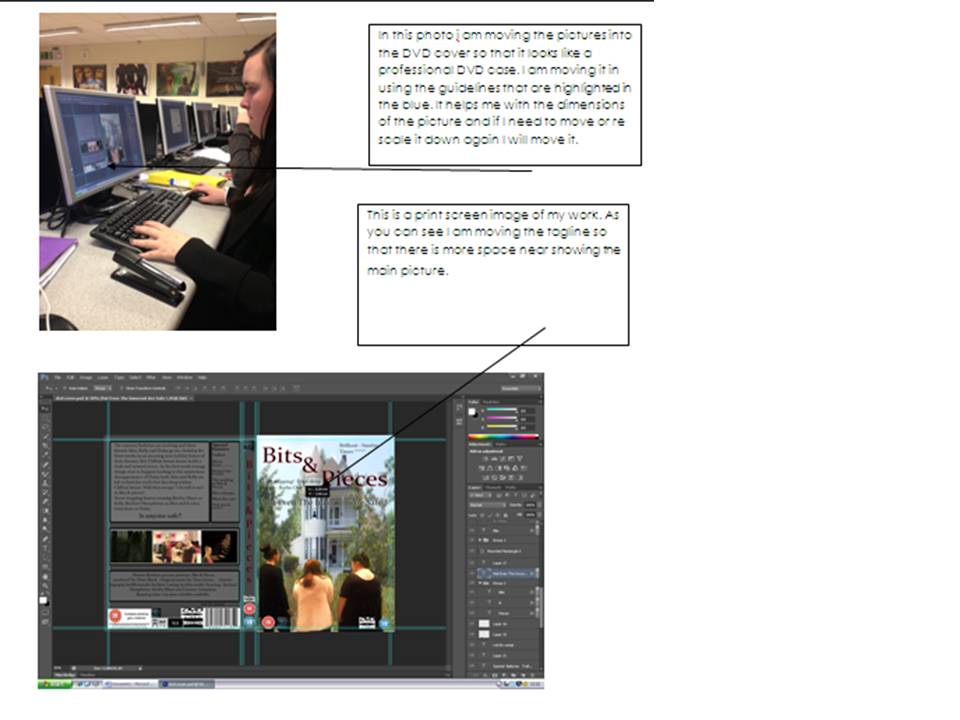
Task: Open the collapsed History panel icon
Action: tap(459, 407)
